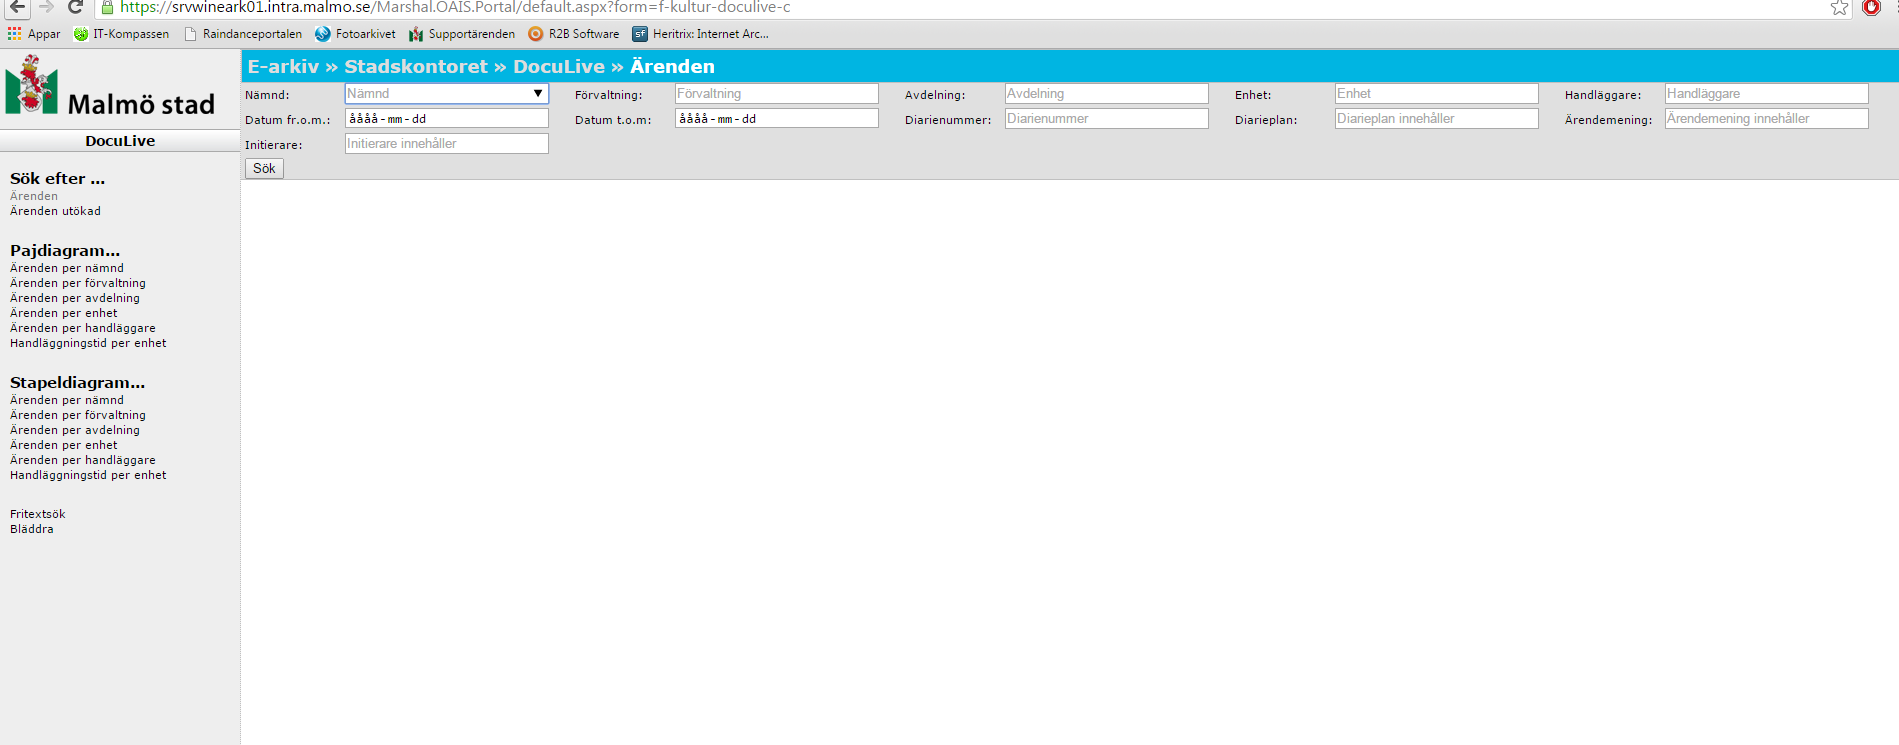
Task: Click the padlock icon in address bar
Action: tap(108, 7)
